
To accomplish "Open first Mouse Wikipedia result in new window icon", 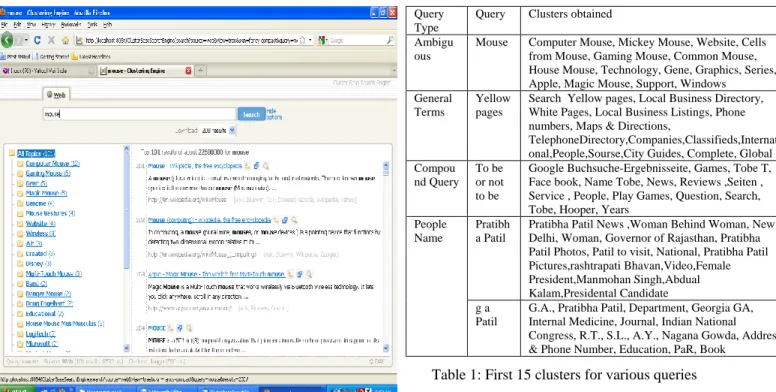I will click(256, 166).
